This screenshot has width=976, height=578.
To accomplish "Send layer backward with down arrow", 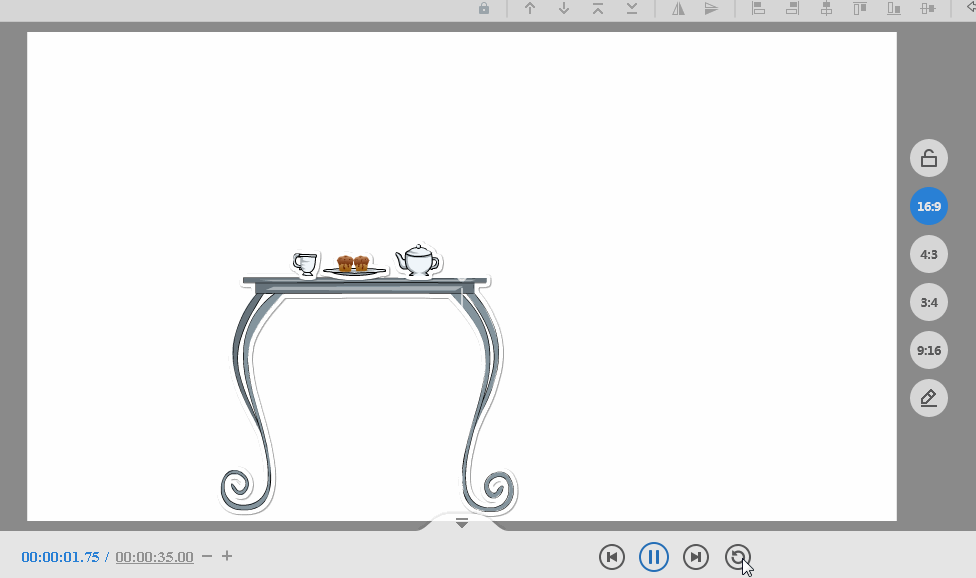I will [x=564, y=8].
